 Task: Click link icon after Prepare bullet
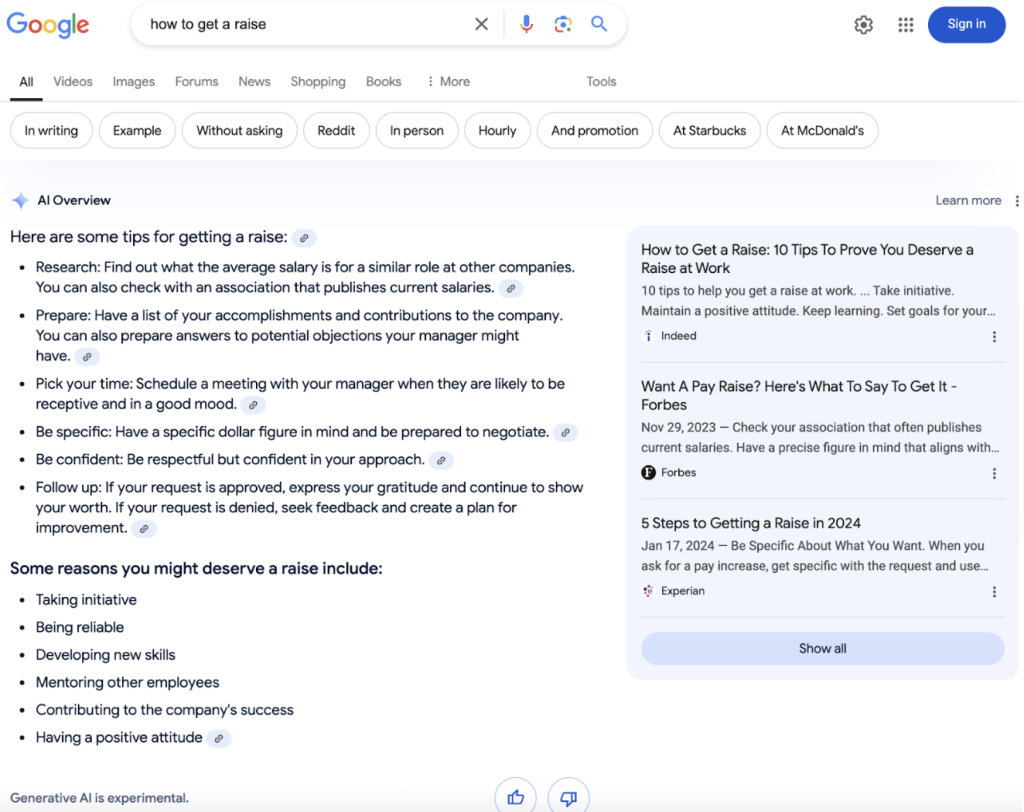87,357
